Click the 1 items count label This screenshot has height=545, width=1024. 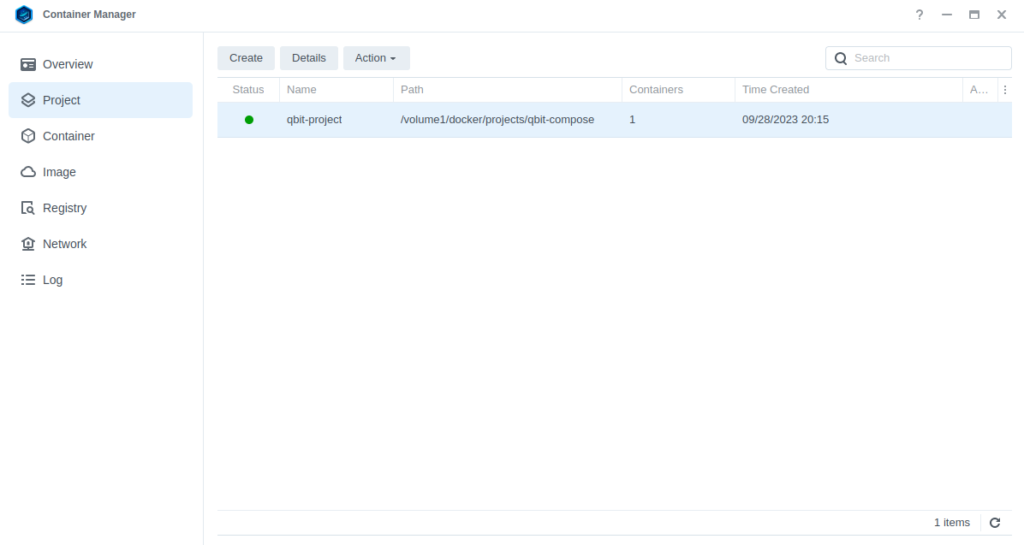click(952, 523)
